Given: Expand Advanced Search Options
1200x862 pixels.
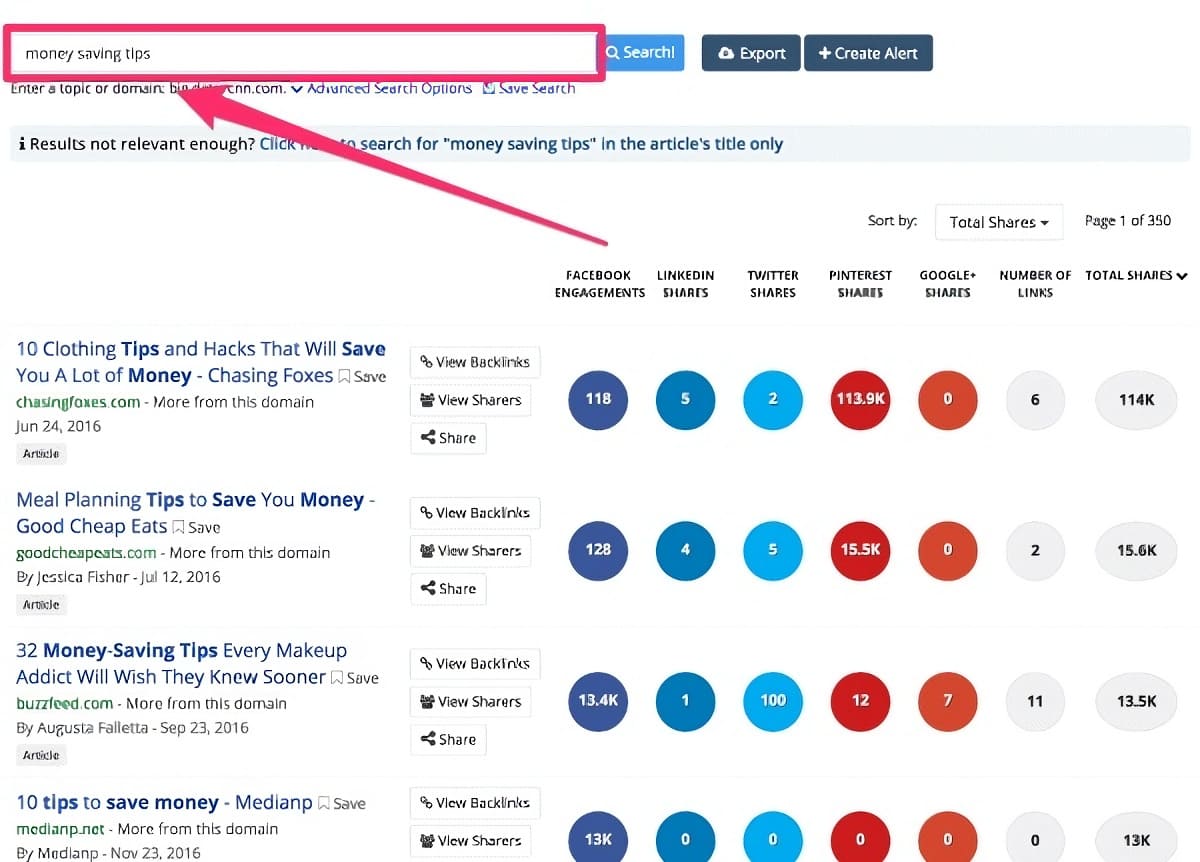Looking at the screenshot, I should (389, 88).
